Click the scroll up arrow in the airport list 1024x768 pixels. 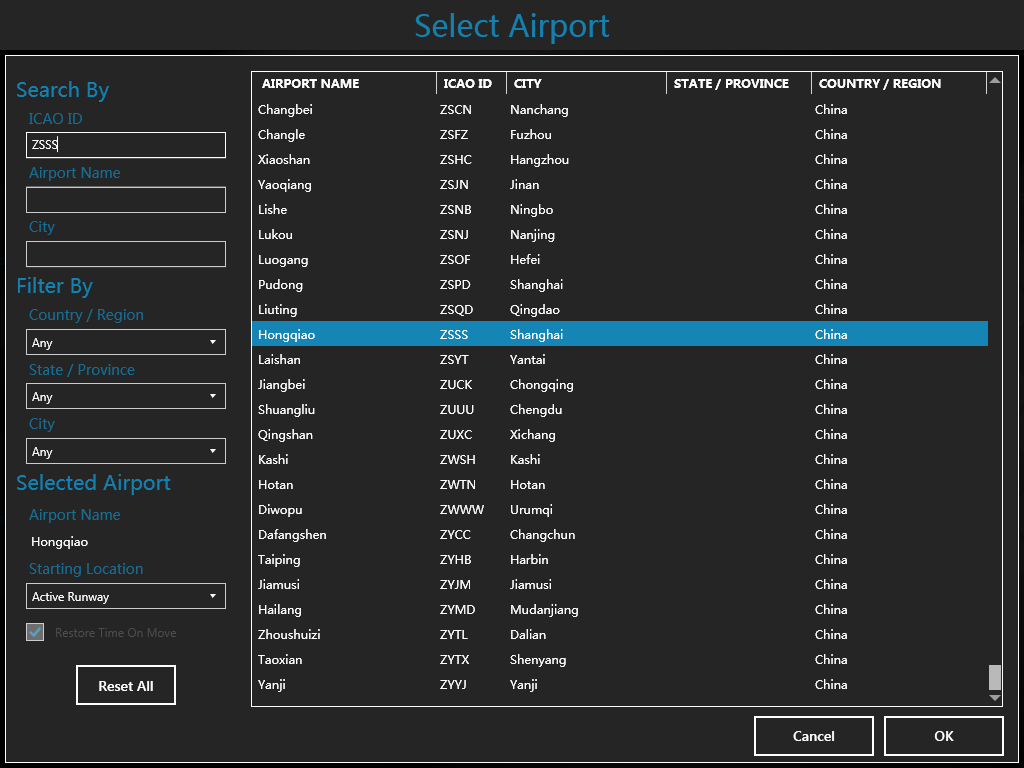(x=994, y=80)
